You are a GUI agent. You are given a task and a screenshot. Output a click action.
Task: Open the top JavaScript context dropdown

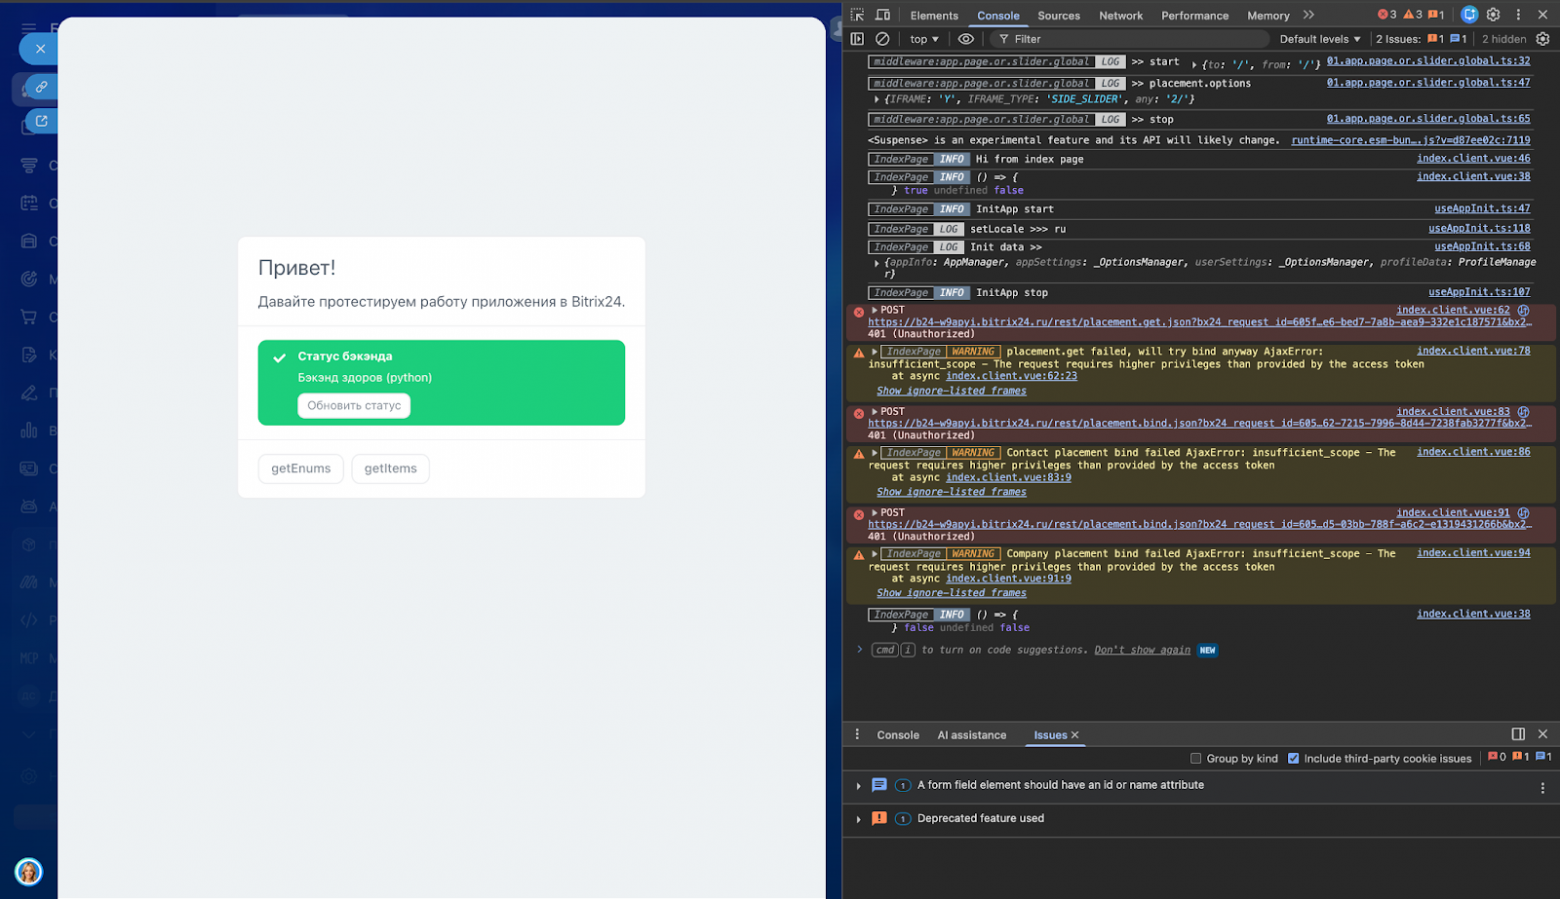[924, 39]
